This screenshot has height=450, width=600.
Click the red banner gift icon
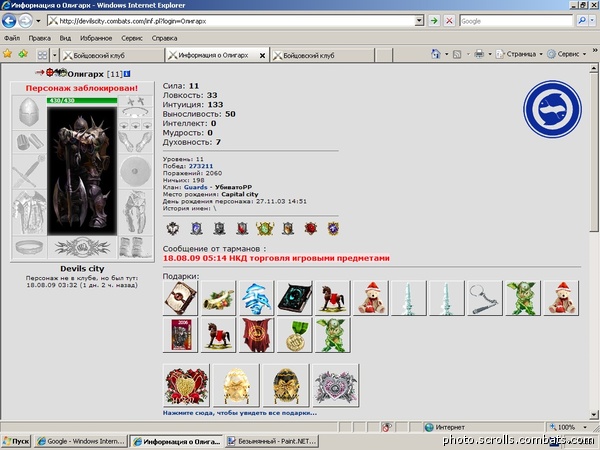pos(256,335)
